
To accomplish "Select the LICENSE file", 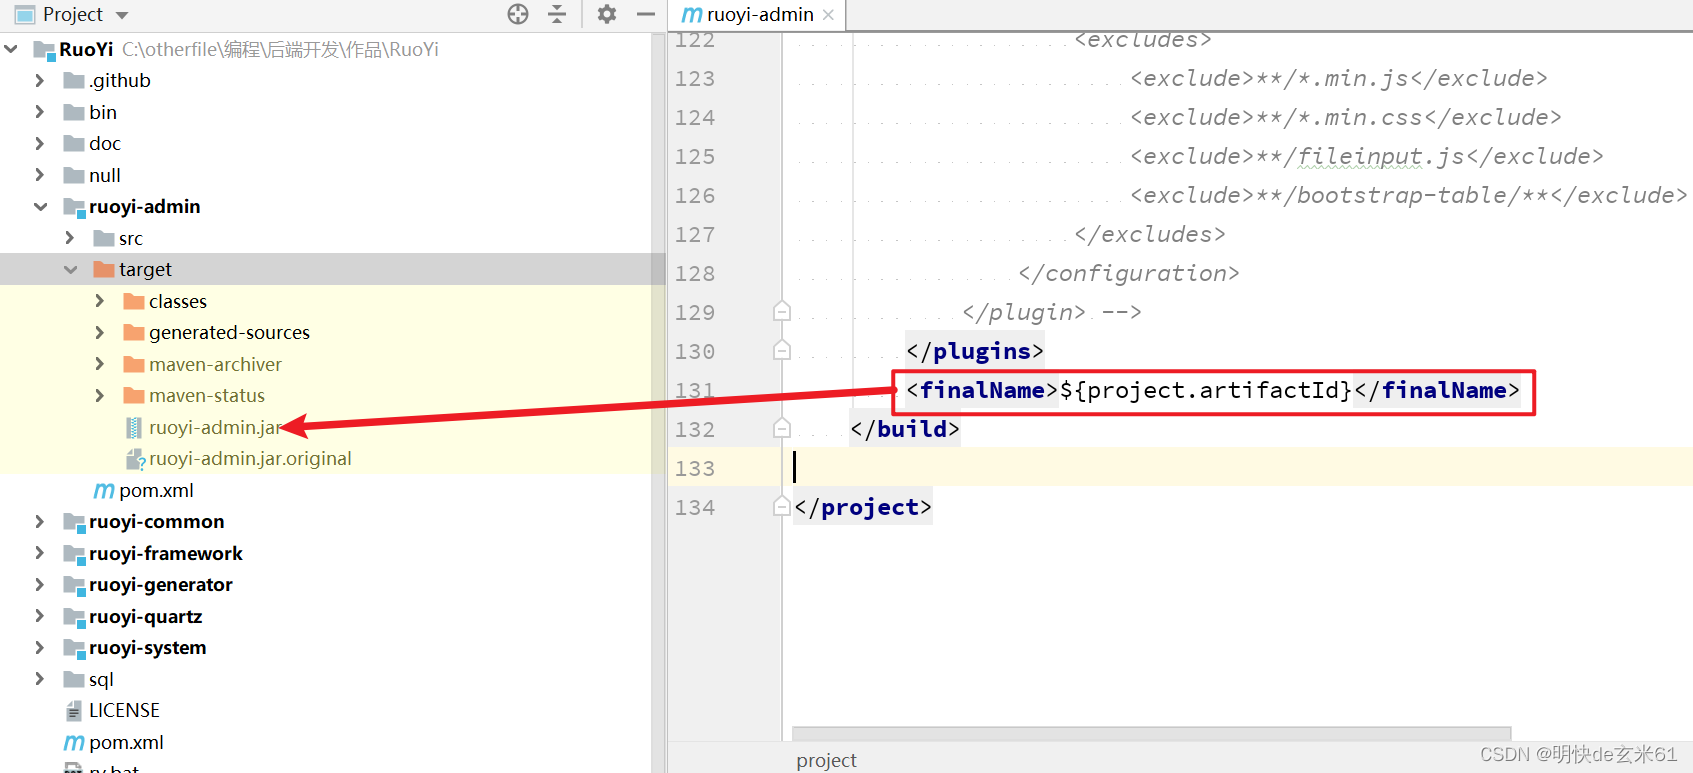I will click(x=124, y=710).
